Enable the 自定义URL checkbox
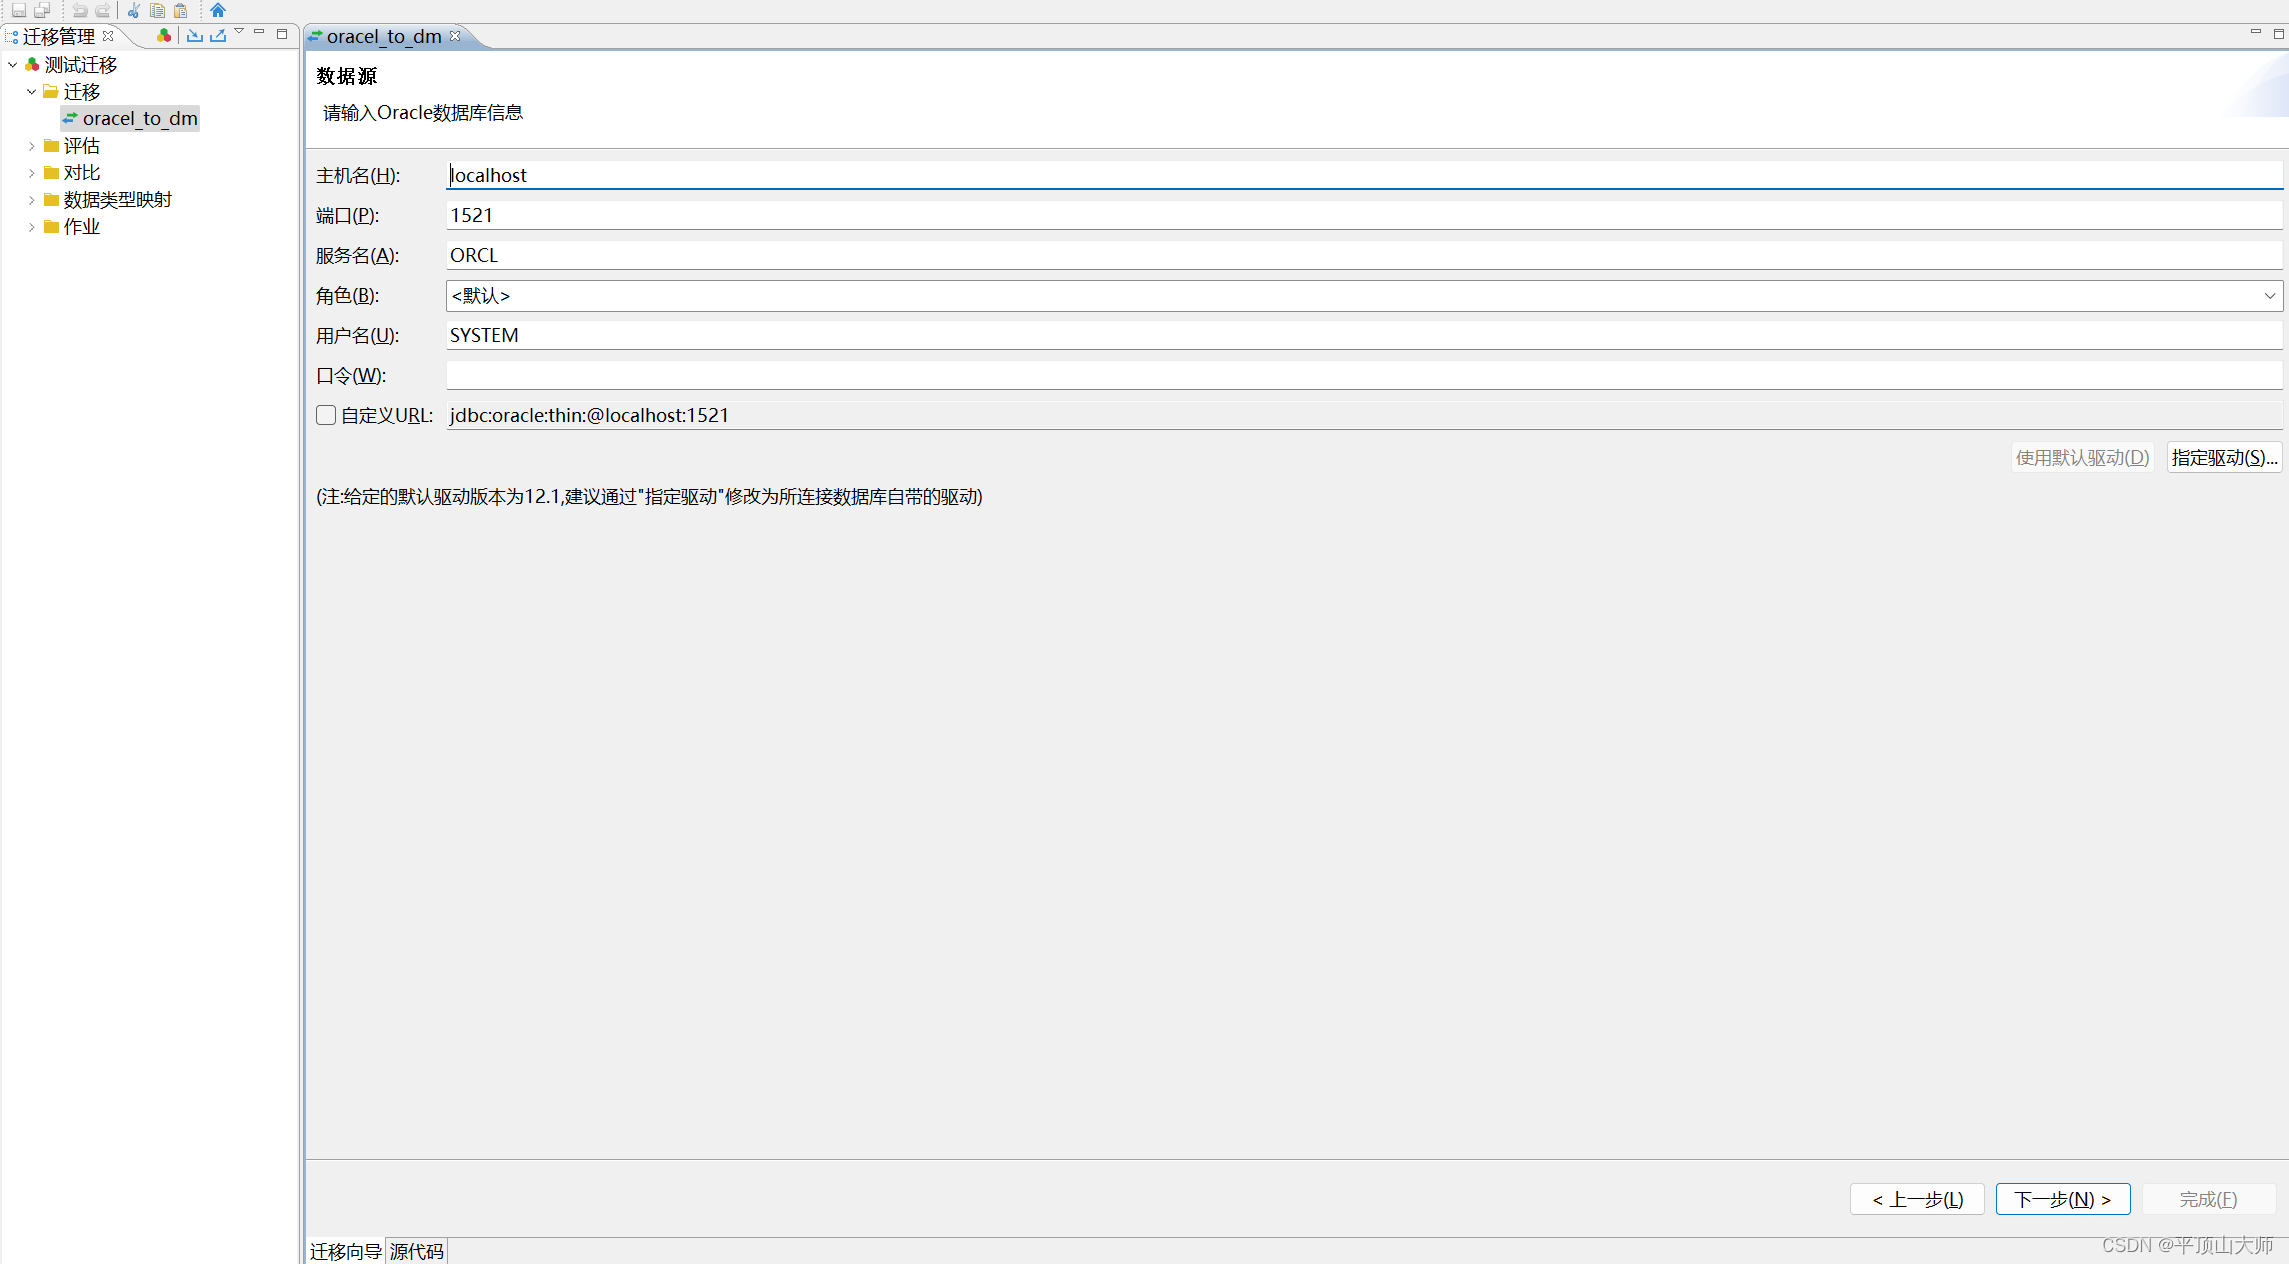Screen dimensions: 2289x1264 (x=326, y=415)
